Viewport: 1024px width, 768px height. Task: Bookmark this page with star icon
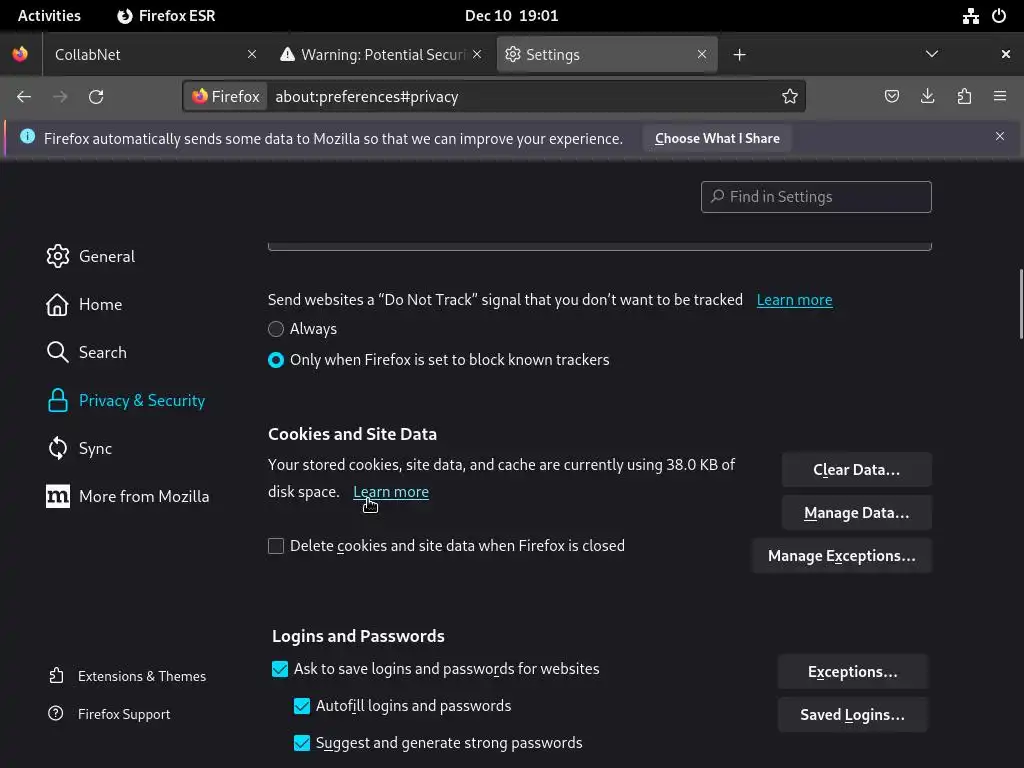pyautogui.click(x=790, y=97)
